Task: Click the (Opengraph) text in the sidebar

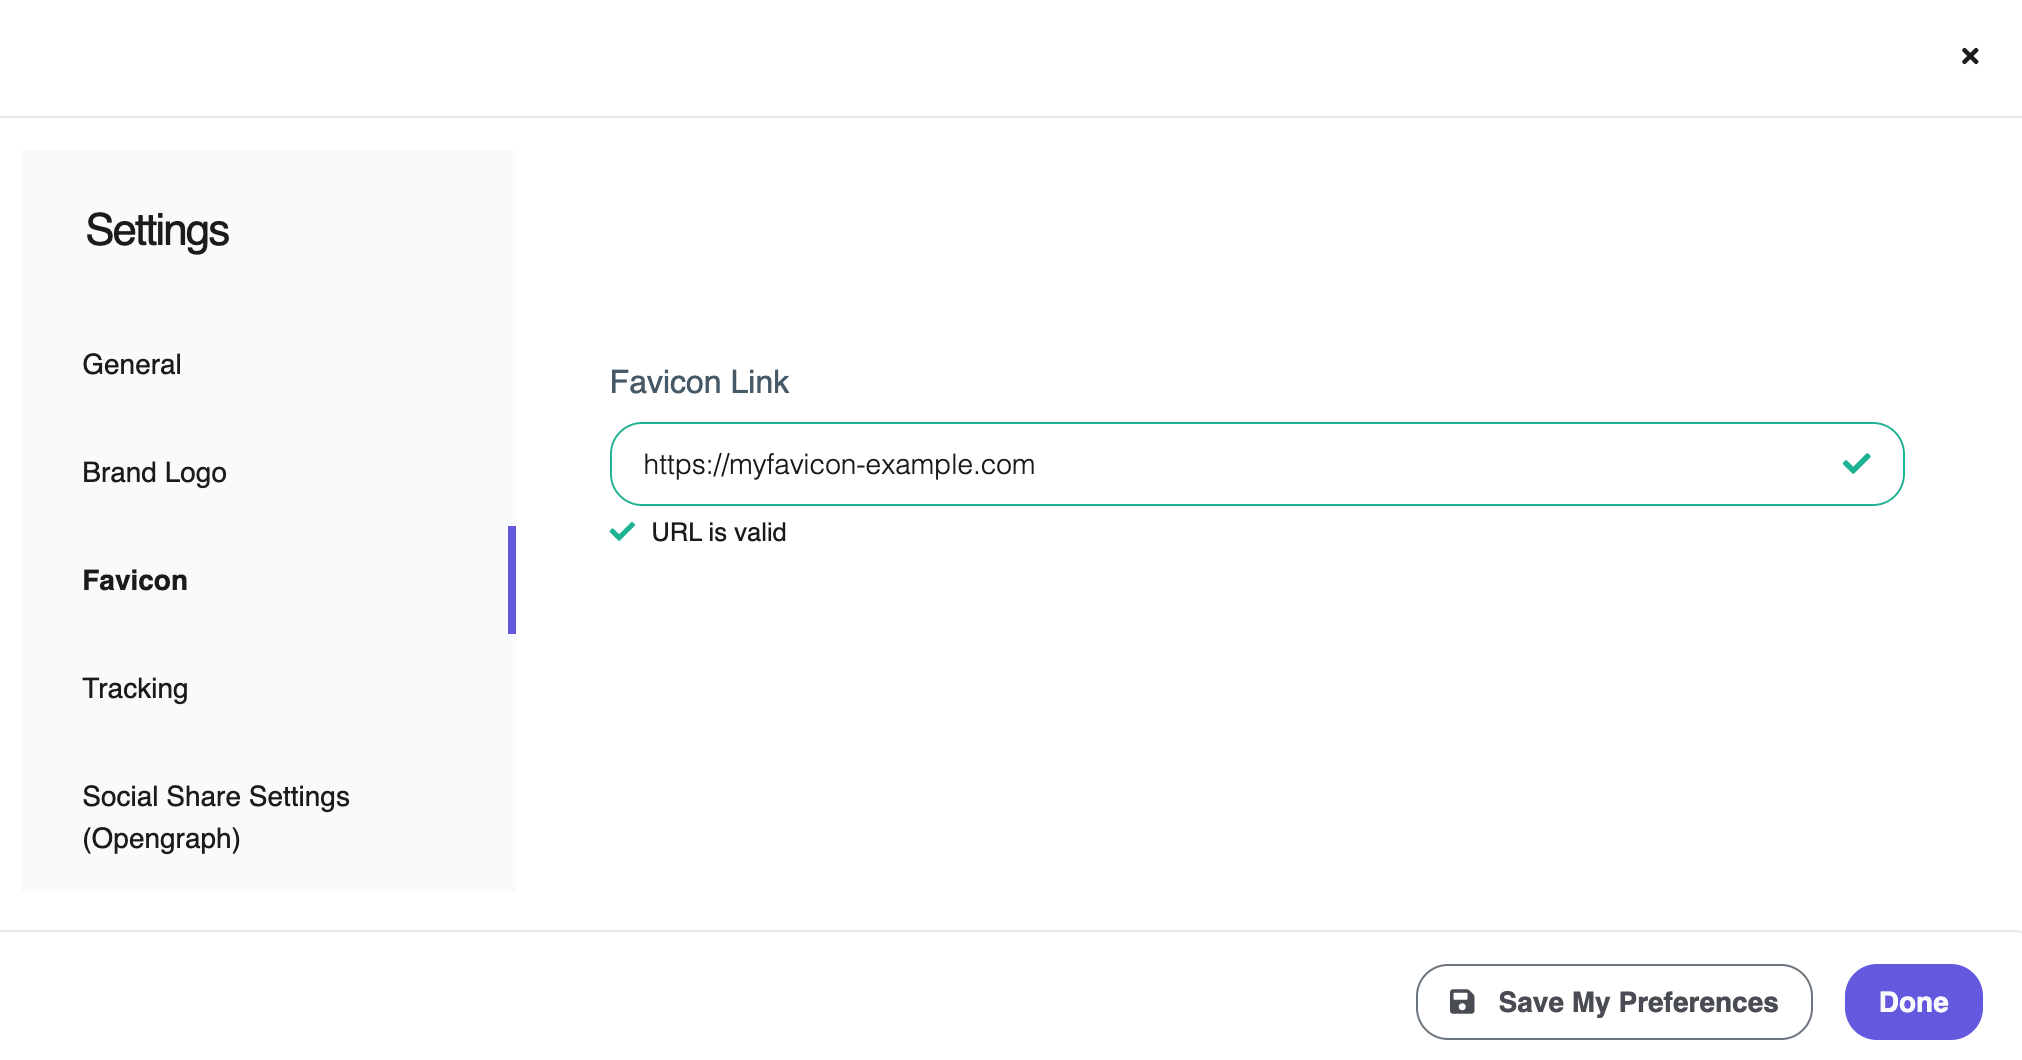Action: pos(161,838)
